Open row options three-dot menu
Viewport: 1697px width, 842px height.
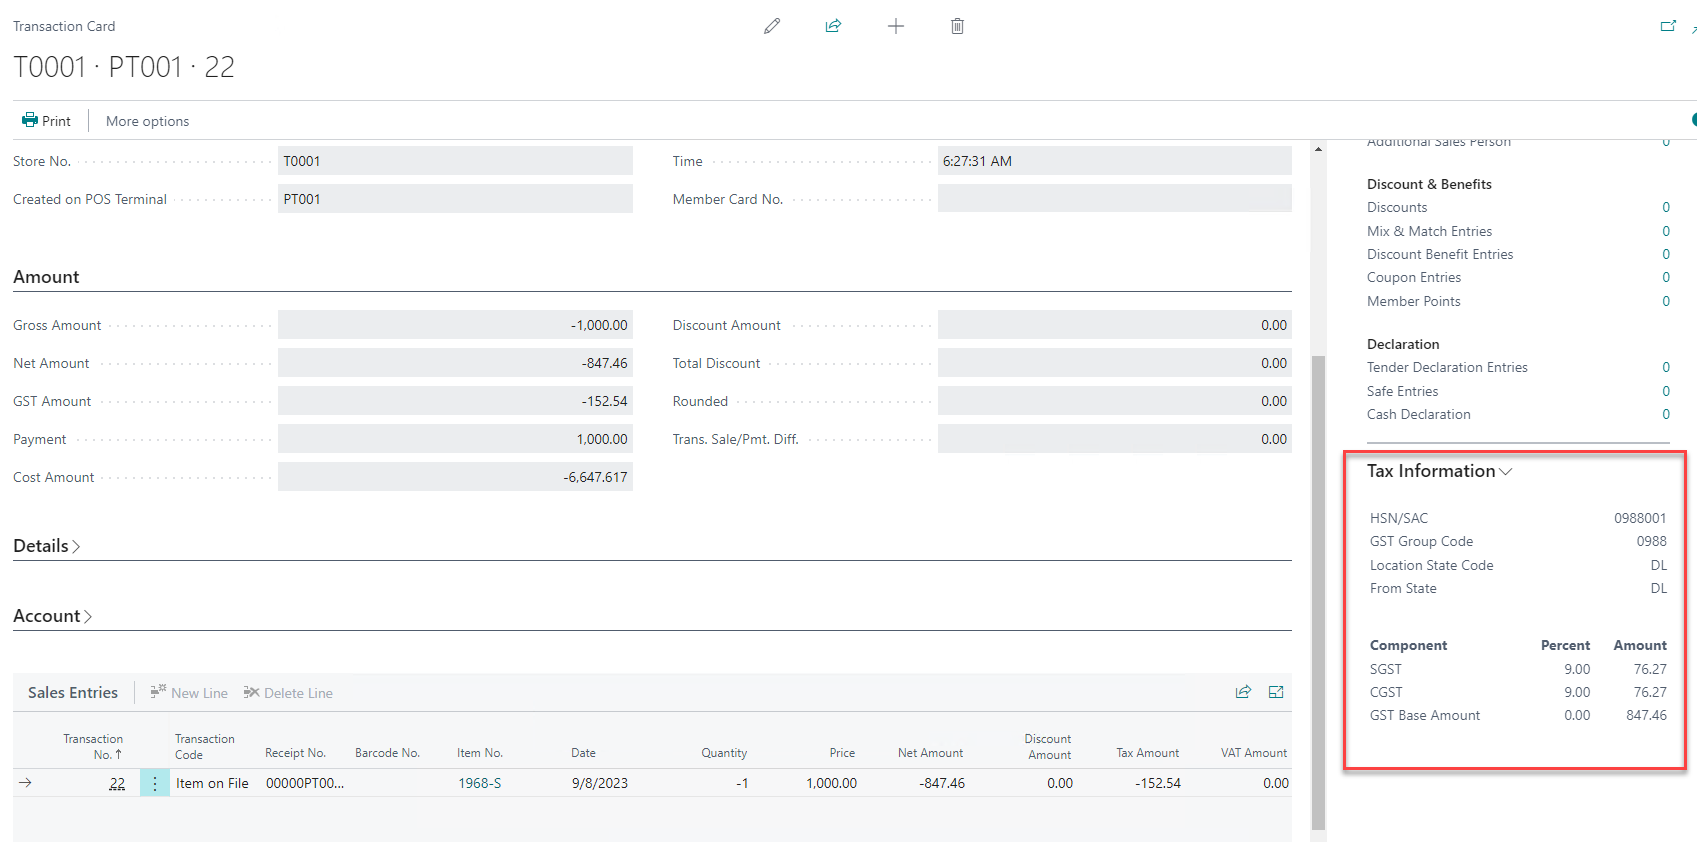tap(155, 783)
